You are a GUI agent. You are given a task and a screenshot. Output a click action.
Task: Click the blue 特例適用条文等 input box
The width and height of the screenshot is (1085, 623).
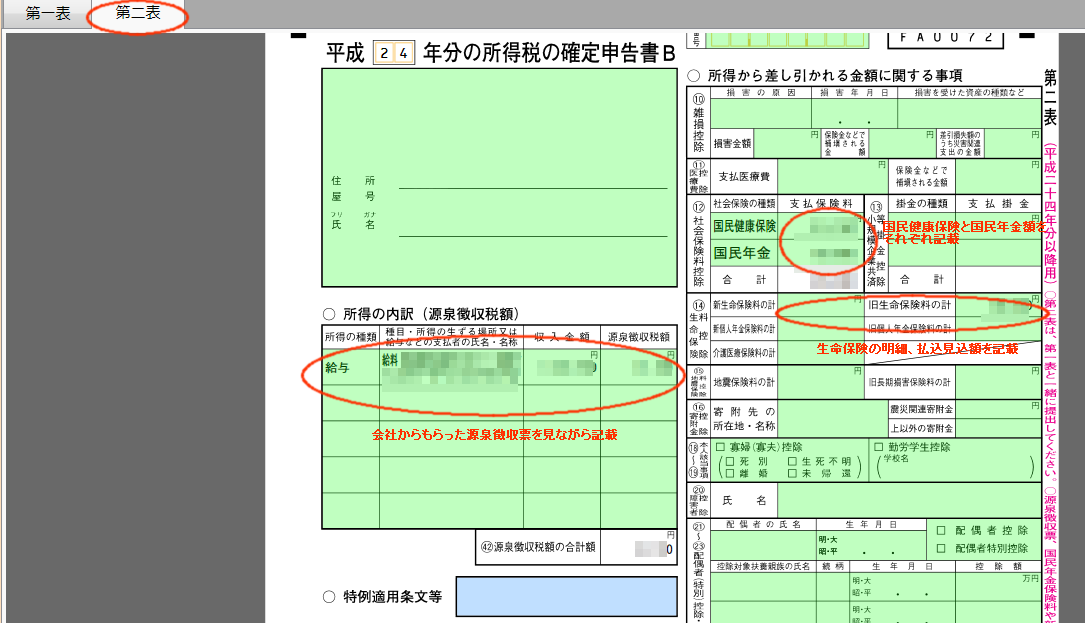click(x=566, y=596)
